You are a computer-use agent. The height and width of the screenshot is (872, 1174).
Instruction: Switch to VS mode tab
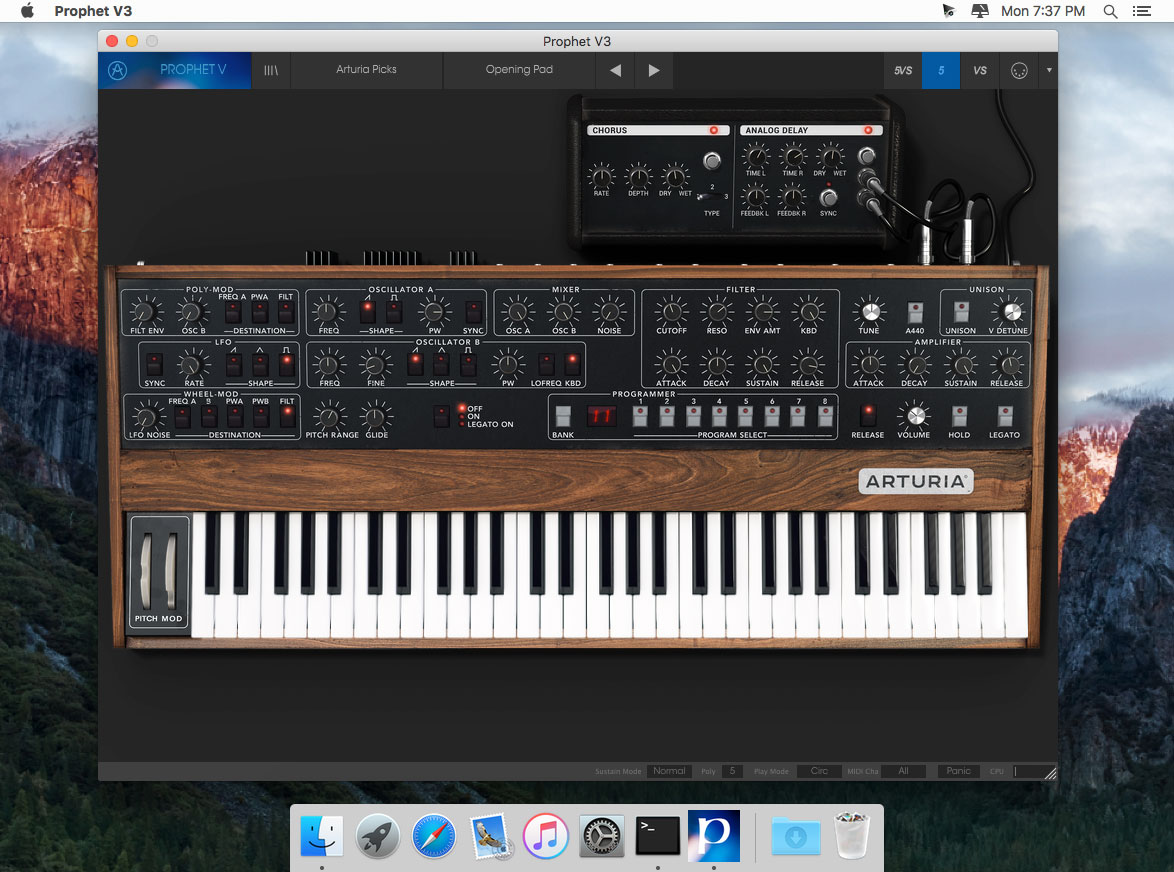(x=979, y=70)
